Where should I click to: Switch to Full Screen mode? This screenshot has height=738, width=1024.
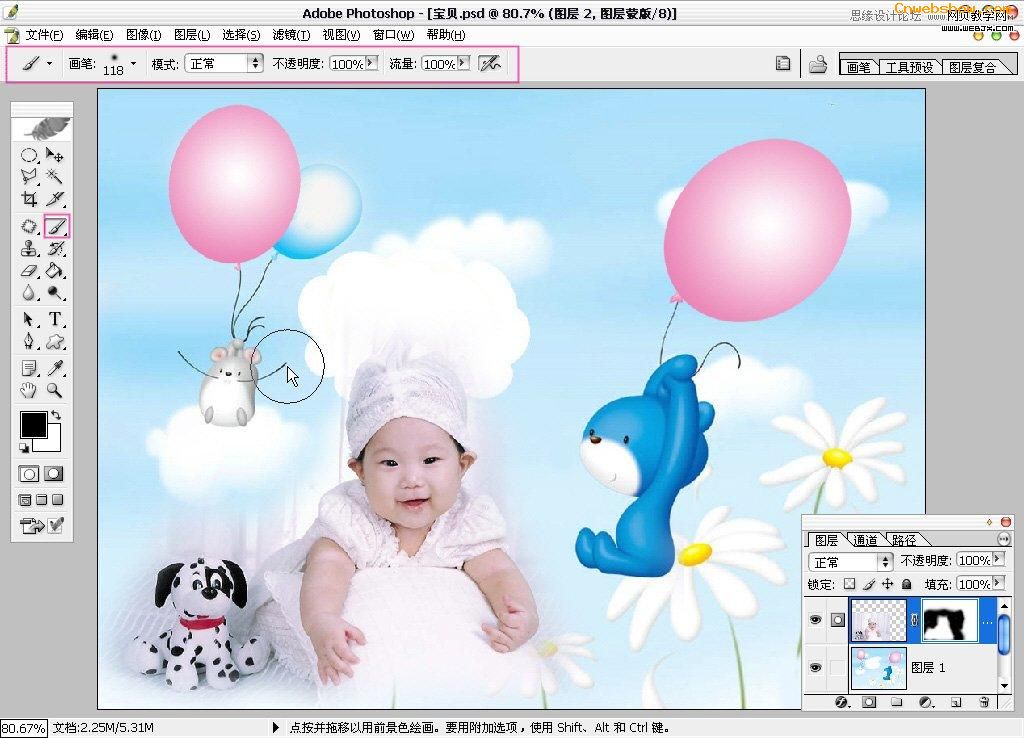pyautogui.click(x=58, y=500)
